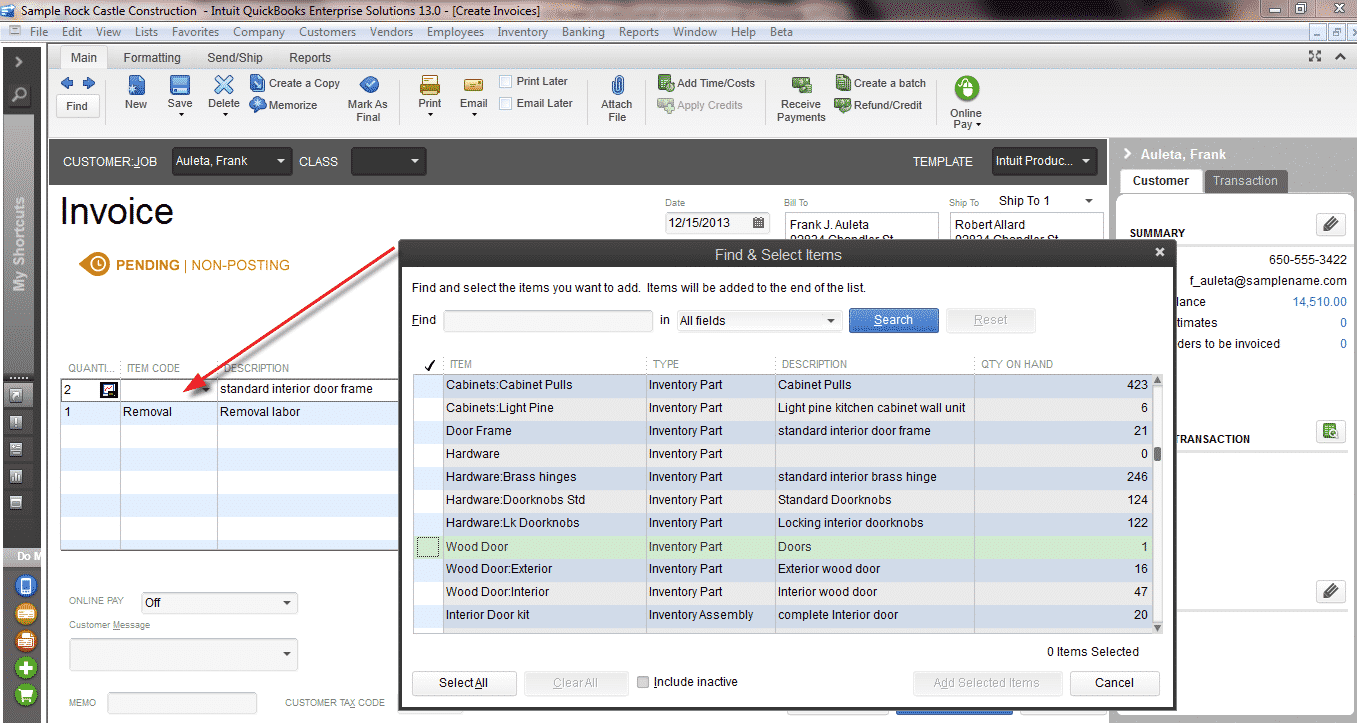Click the Removal item code cell
The height and width of the screenshot is (723, 1357).
(168, 412)
